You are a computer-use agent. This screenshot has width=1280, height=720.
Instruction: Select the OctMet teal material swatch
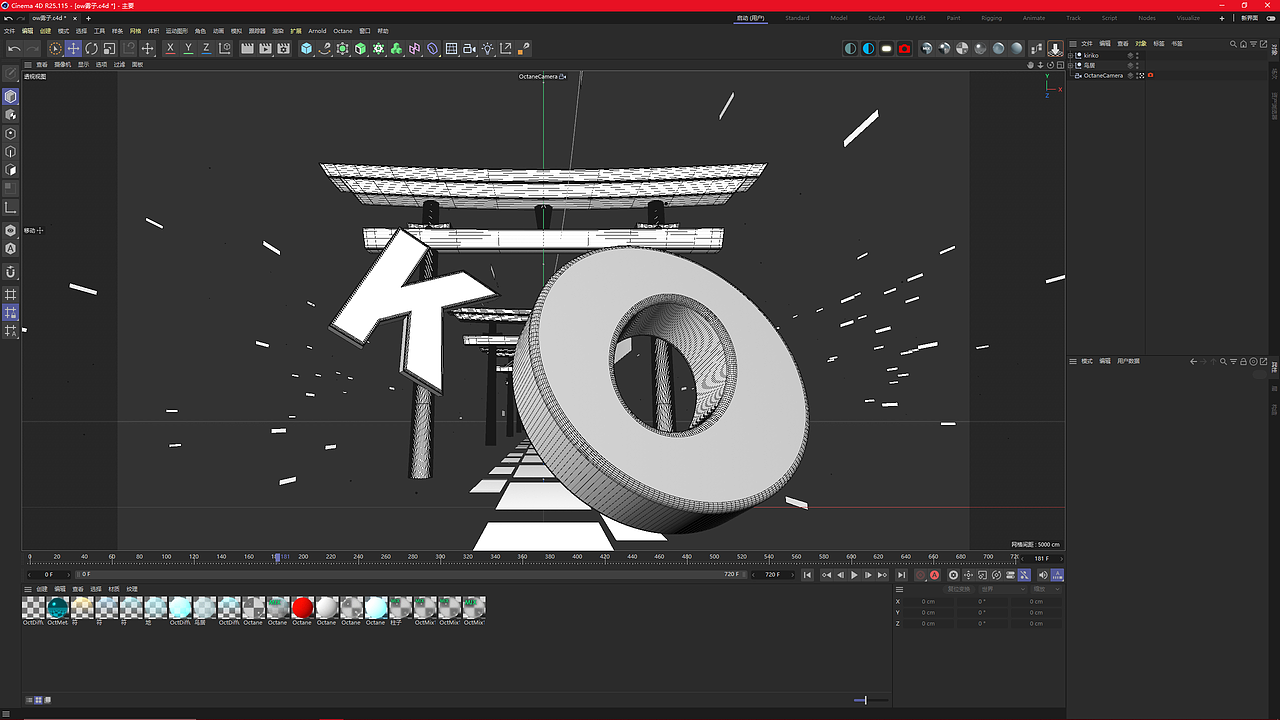[x=58, y=608]
